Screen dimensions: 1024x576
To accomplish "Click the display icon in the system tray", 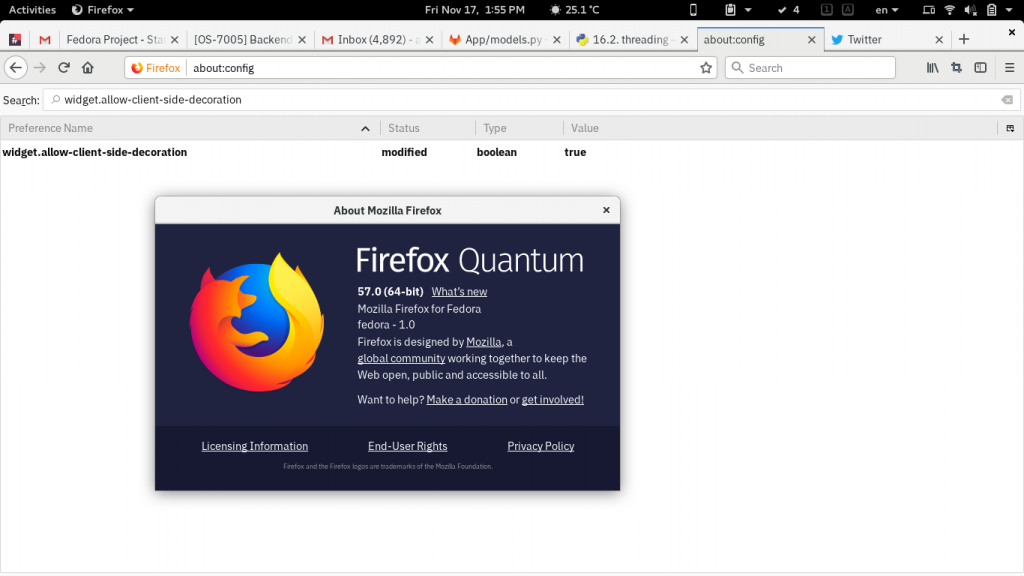I will (x=929, y=10).
